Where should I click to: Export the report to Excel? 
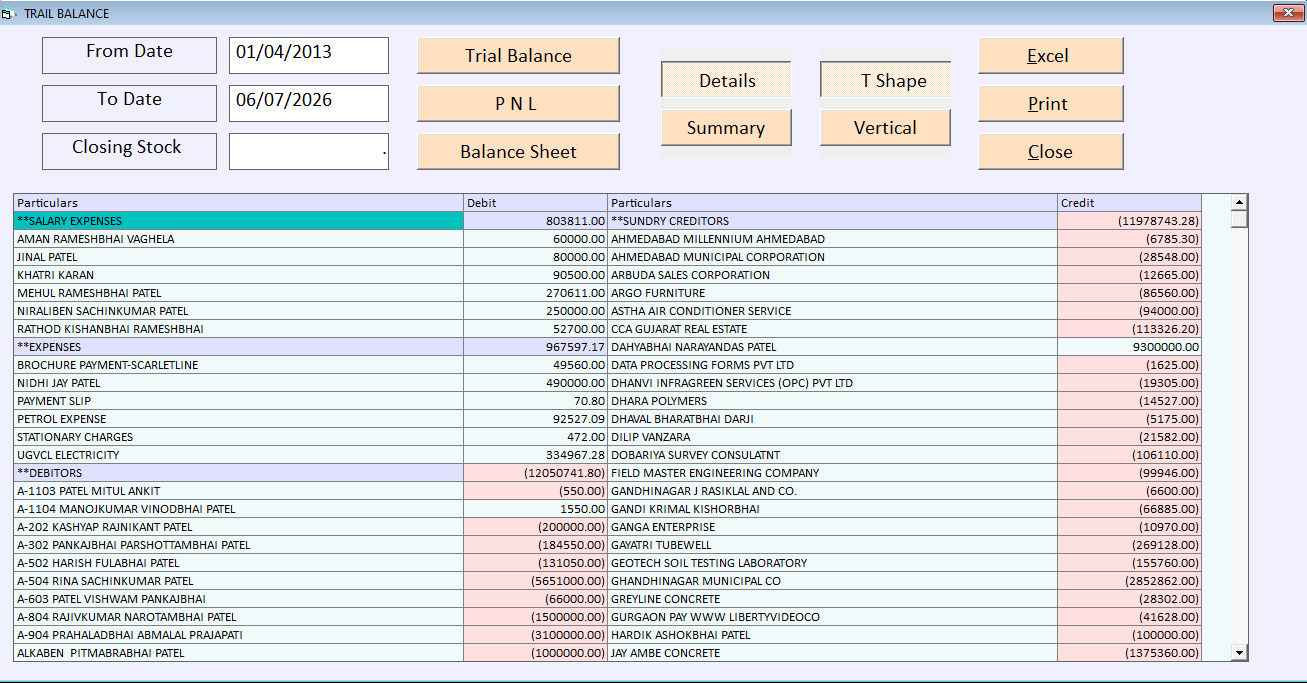click(1050, 56)
